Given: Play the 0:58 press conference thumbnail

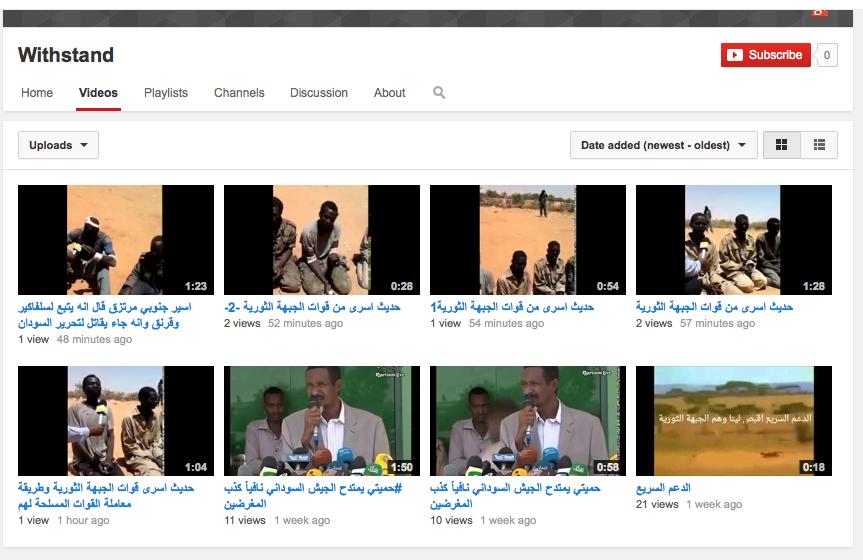Looking at the screenshot, I should [528, 421].
